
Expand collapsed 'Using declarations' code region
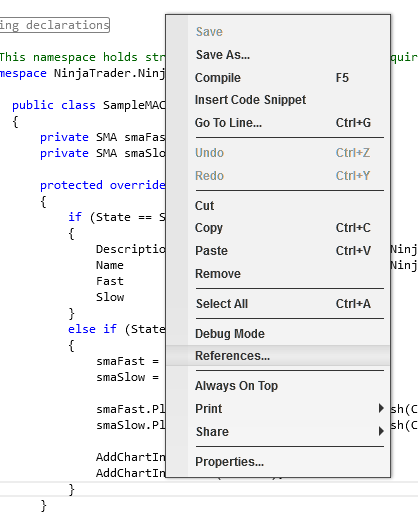[54, 25]
